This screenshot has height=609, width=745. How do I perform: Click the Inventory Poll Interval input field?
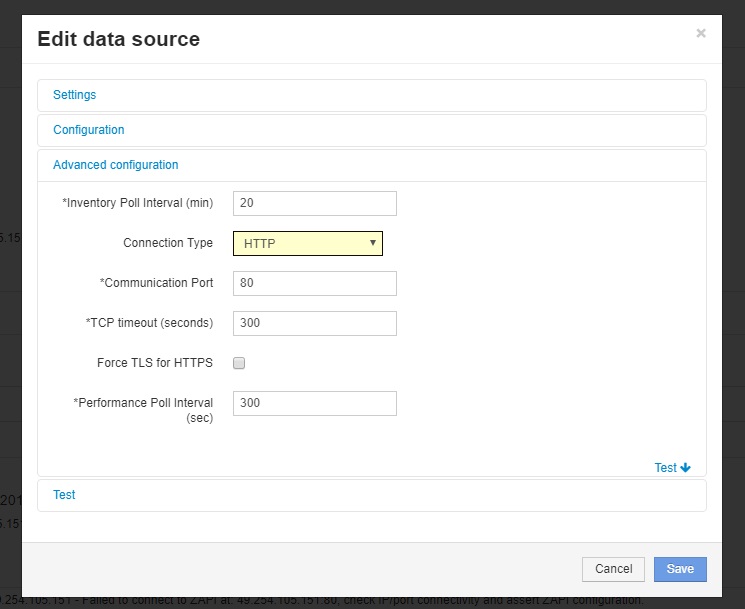click(x=314, y=203)
